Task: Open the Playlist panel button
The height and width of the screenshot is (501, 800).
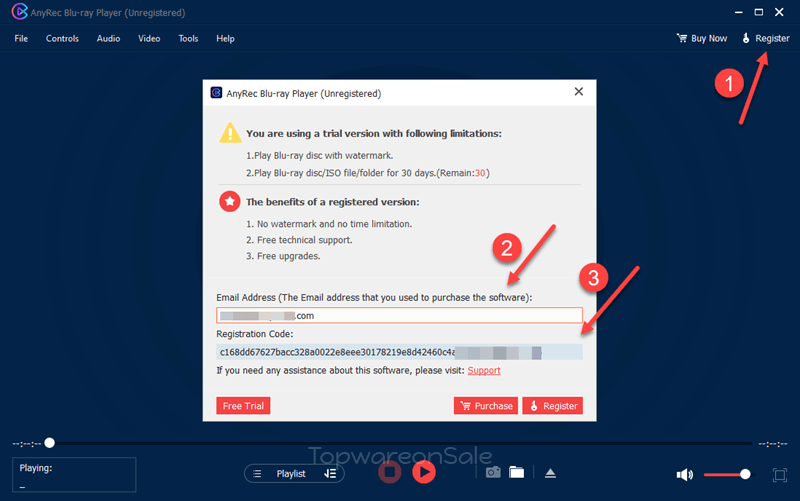Action: (291, 474)
